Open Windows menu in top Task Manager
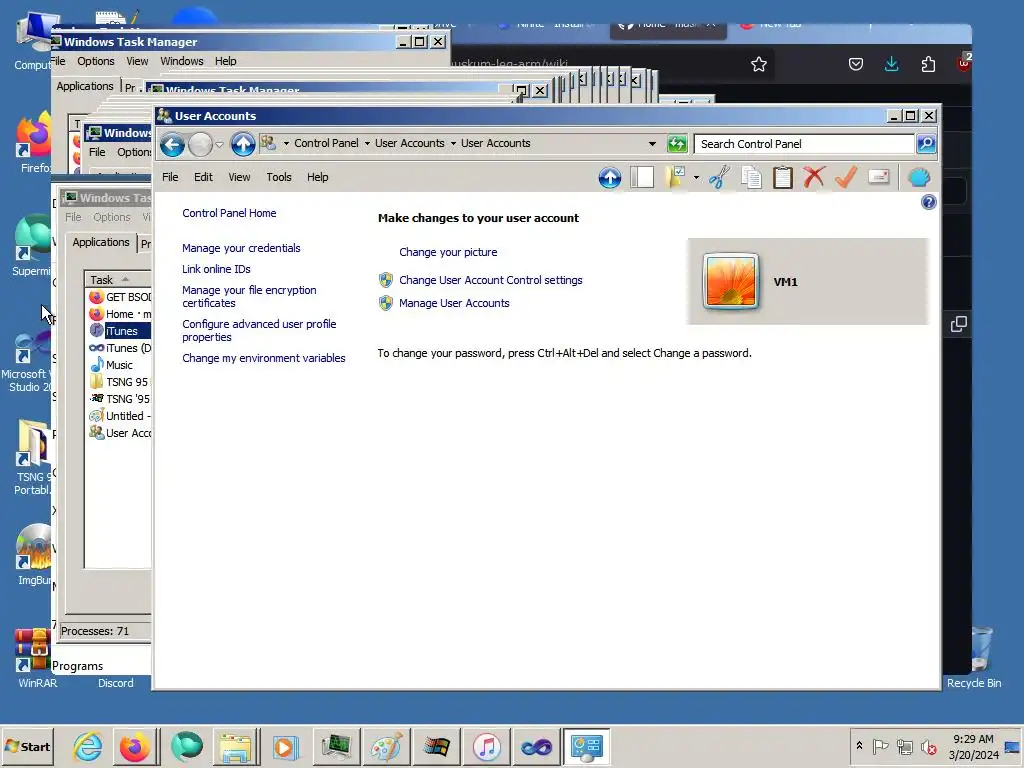The image size is (1024, 768). tap(182, 61)
